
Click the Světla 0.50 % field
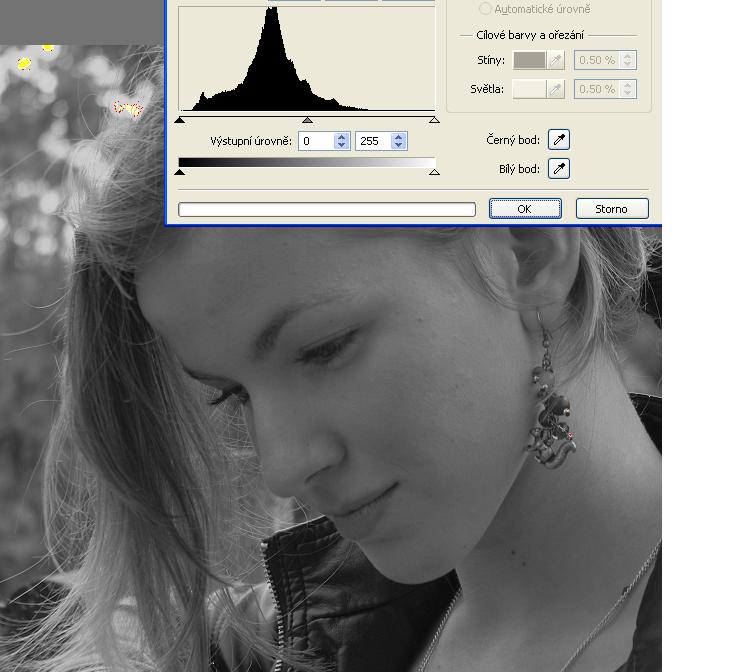coord(597,89)
